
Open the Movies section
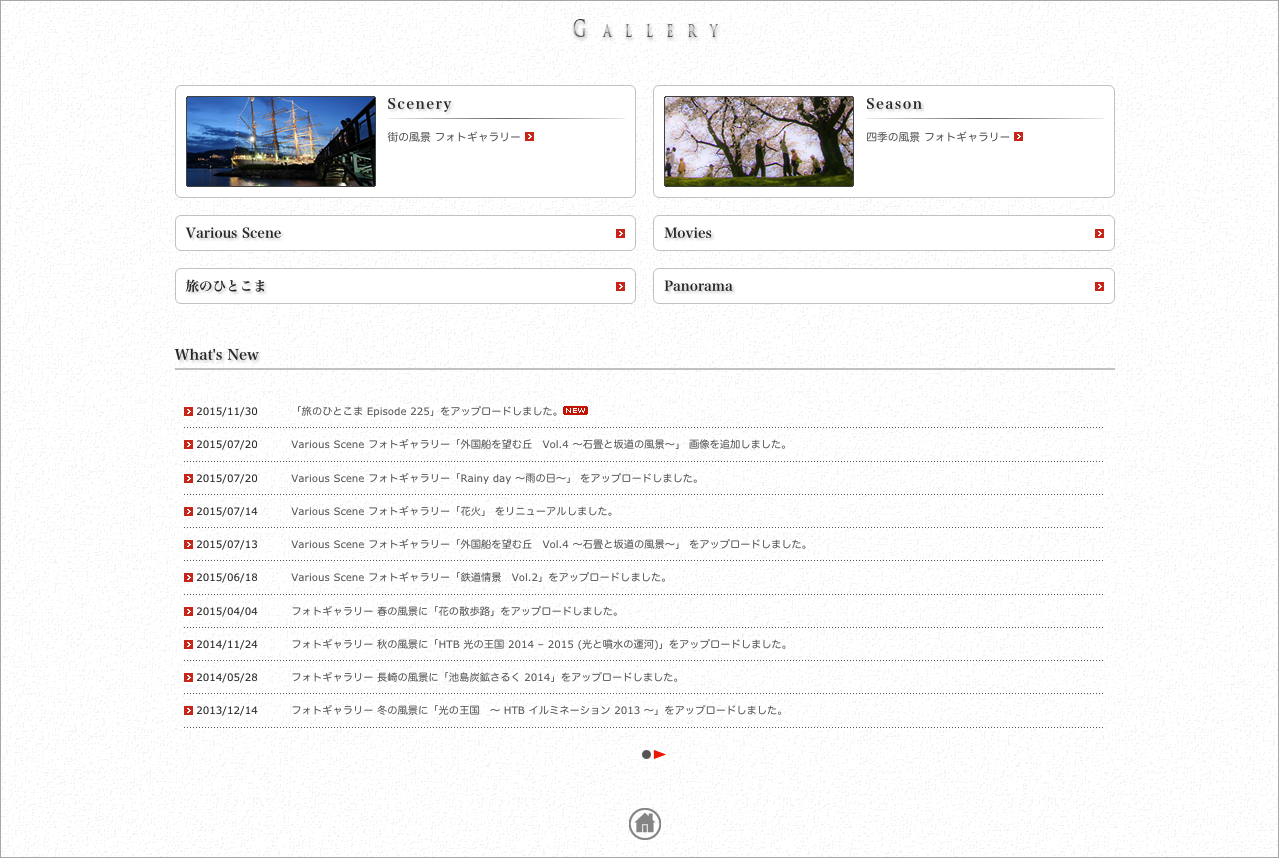pos(688,233)
